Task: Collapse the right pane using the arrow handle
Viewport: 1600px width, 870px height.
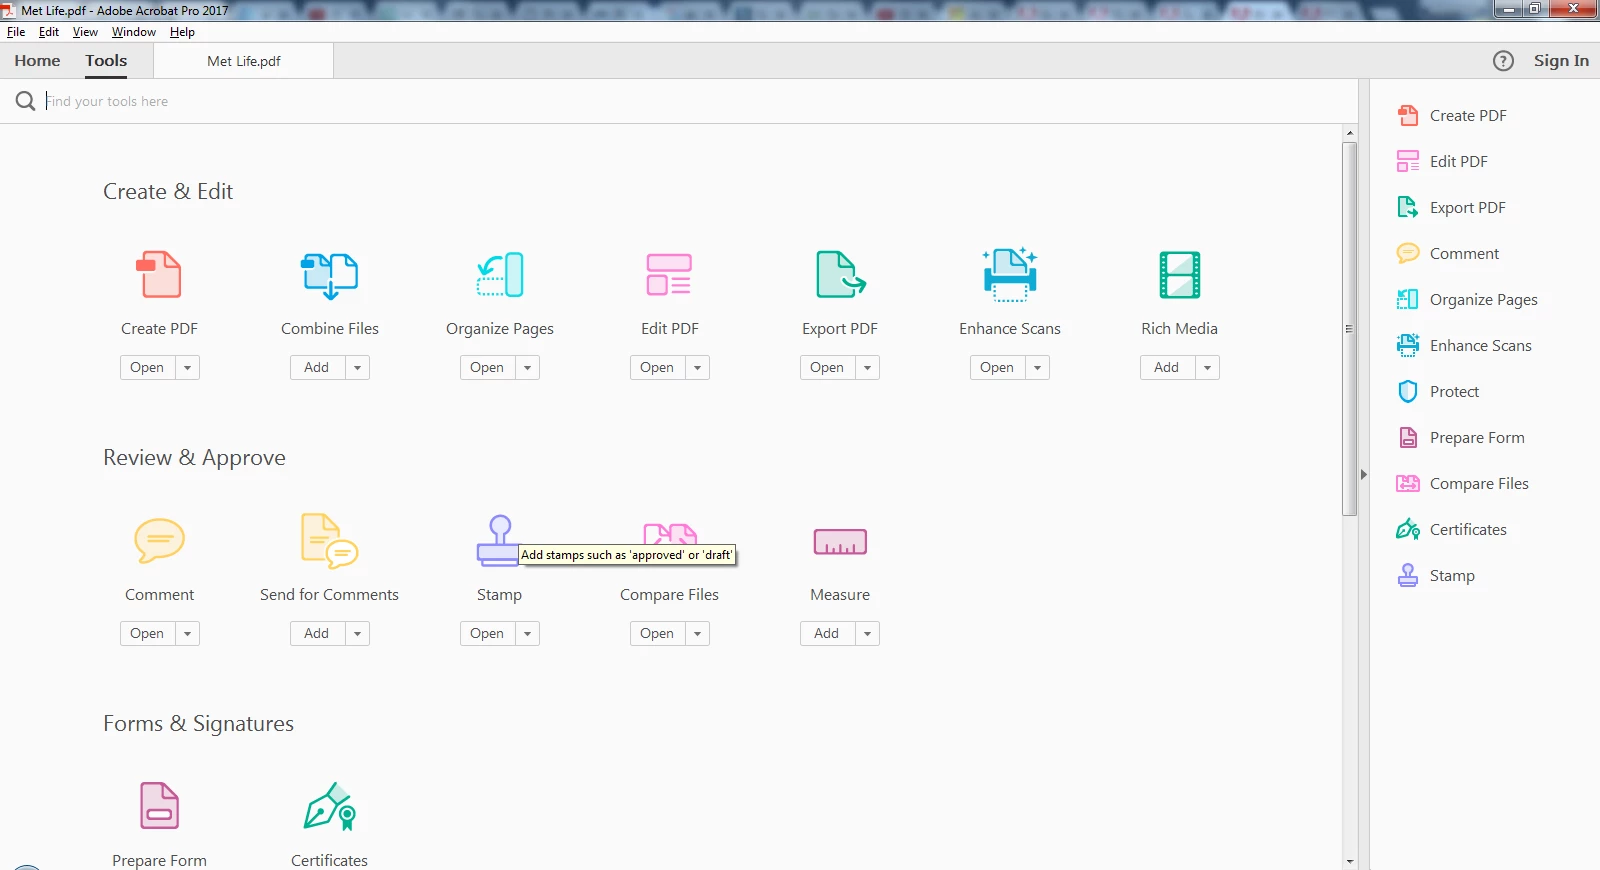Action: pos(1363,475)
